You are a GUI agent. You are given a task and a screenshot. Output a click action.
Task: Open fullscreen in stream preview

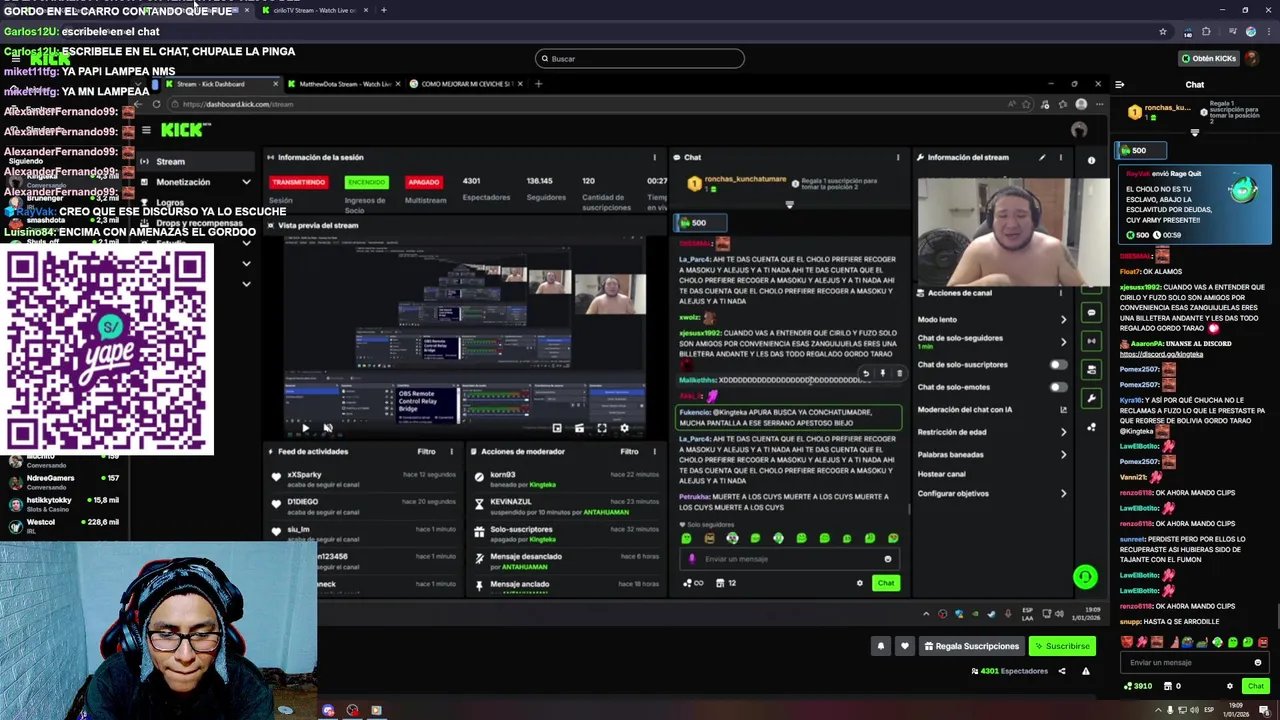602,428
